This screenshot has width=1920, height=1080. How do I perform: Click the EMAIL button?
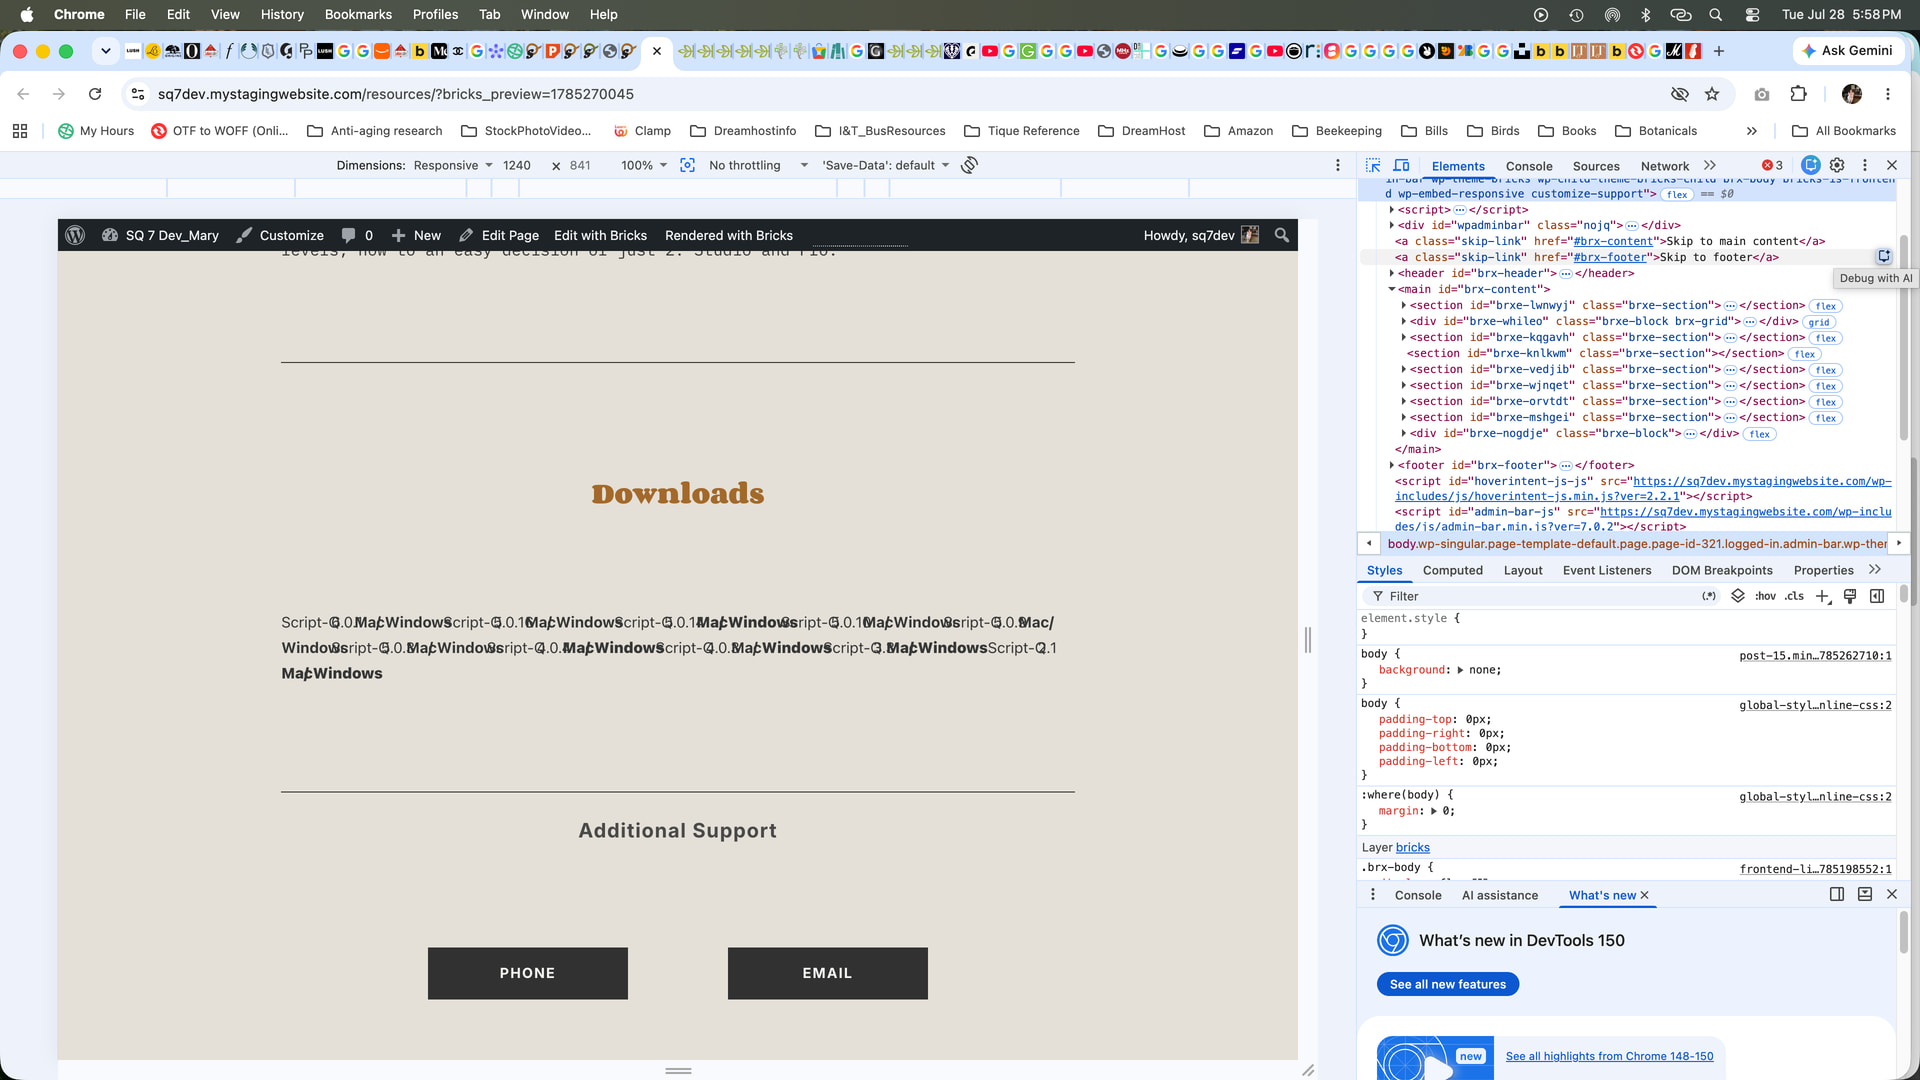[828, 973]
